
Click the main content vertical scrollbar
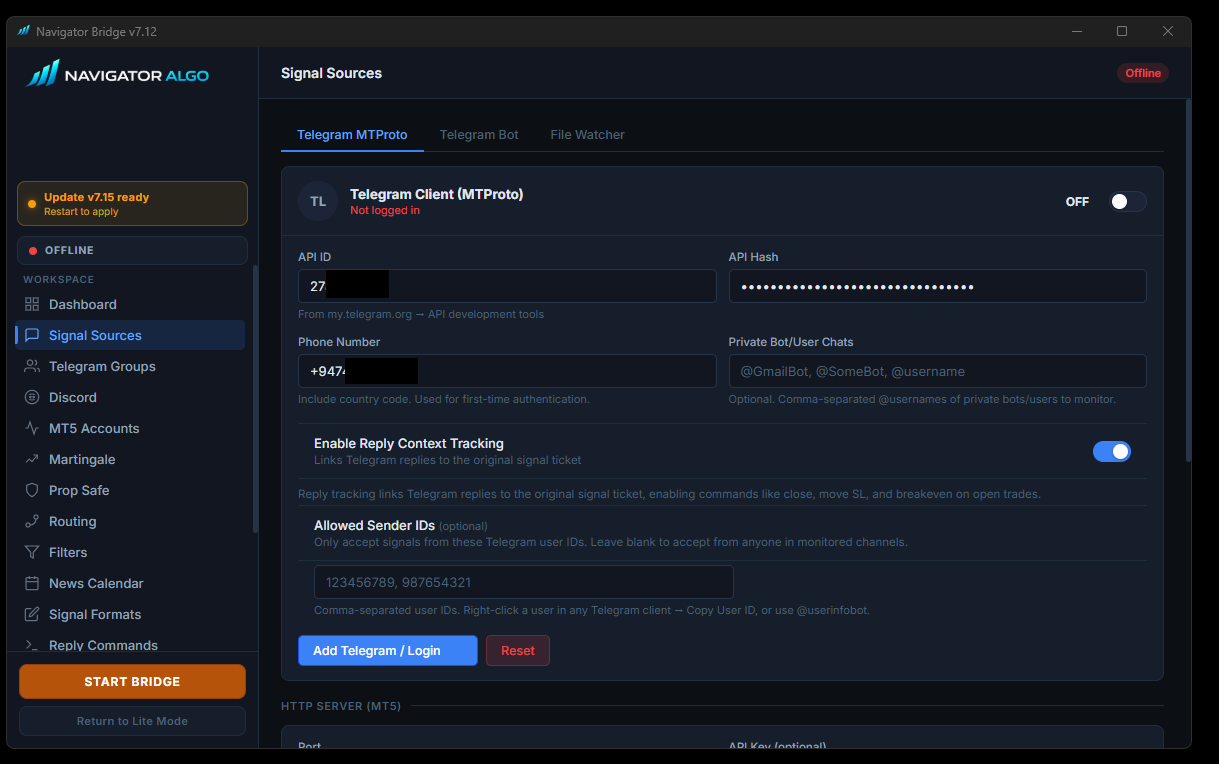tap(1188, 280)
